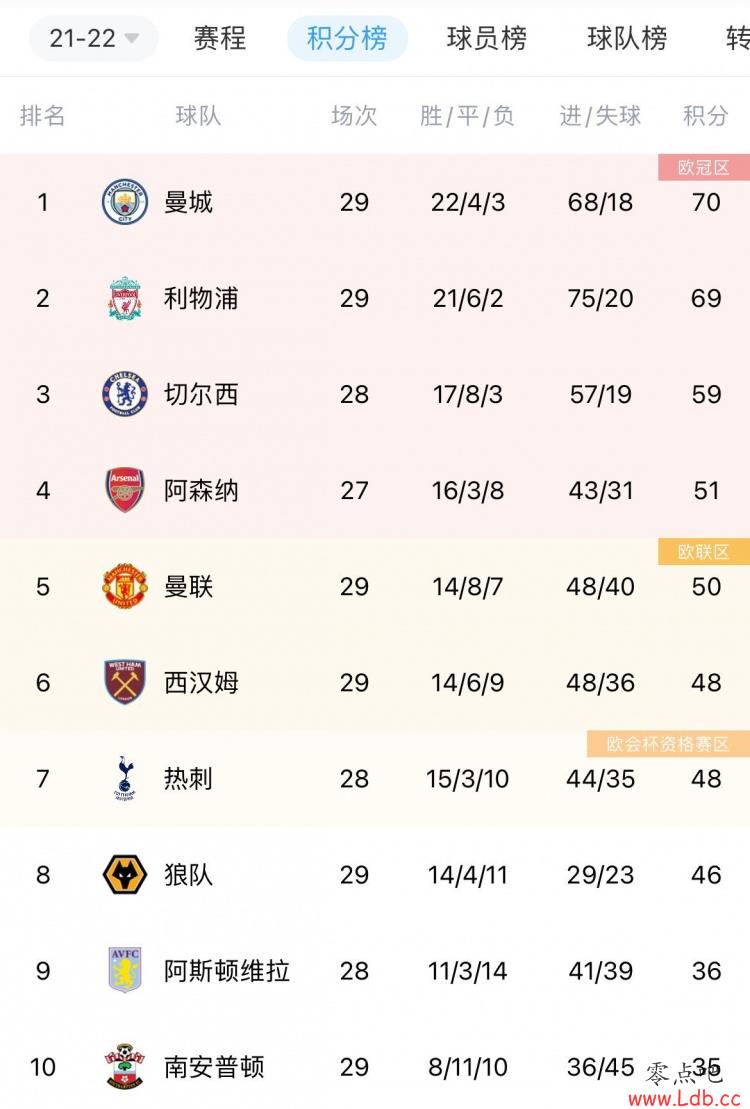
Task: Tap the Tottenham crest icon
Action: (125, 779)
